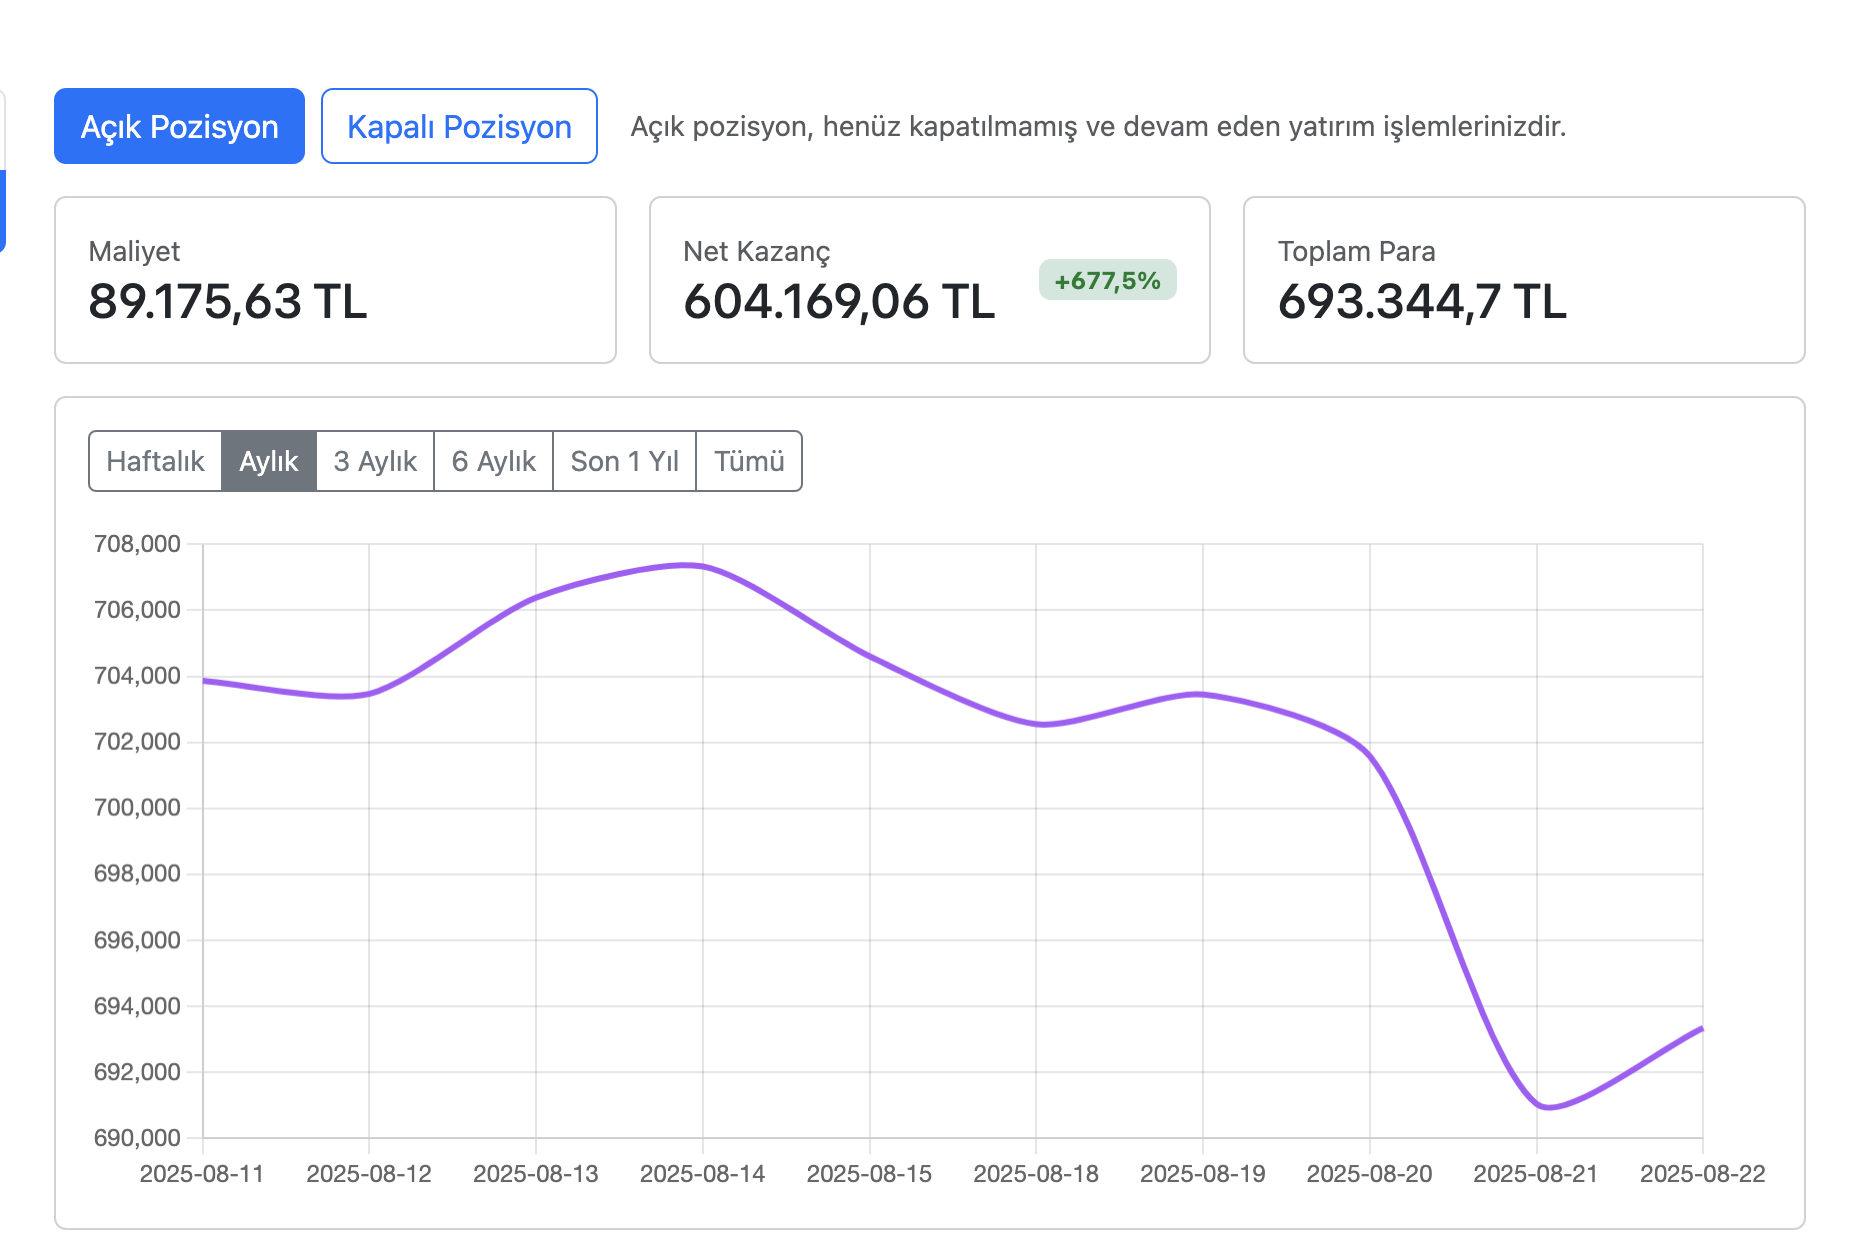Click the 2025-08-18 x-axis date label

click(1036, 1174)
